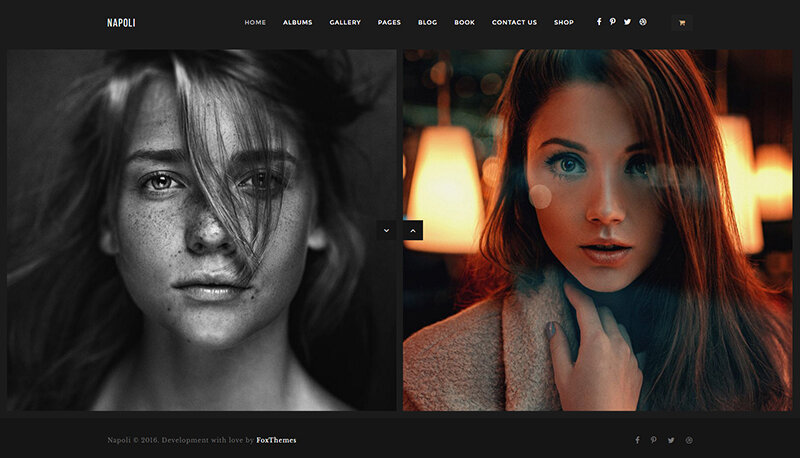Click the footer Facebook icon
This screenshot has width=800, height=458.
(637, 440)
